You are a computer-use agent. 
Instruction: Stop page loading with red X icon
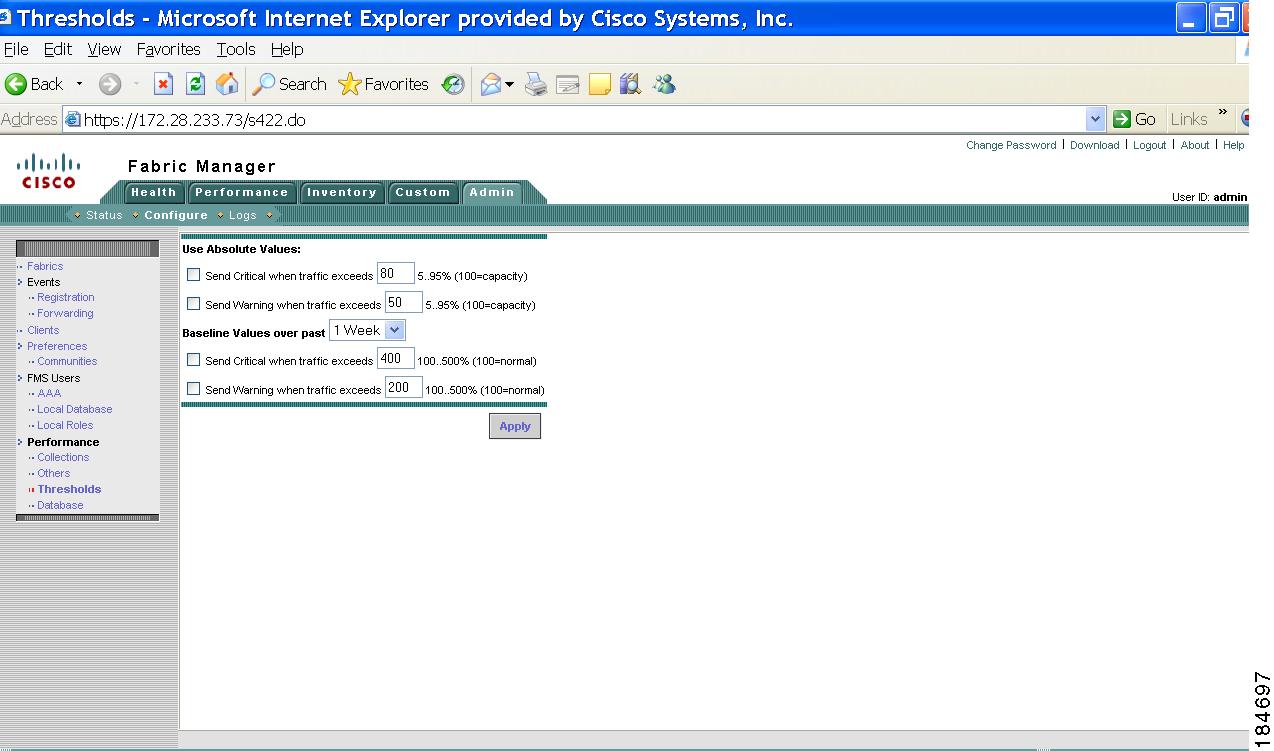coord(164,85)
